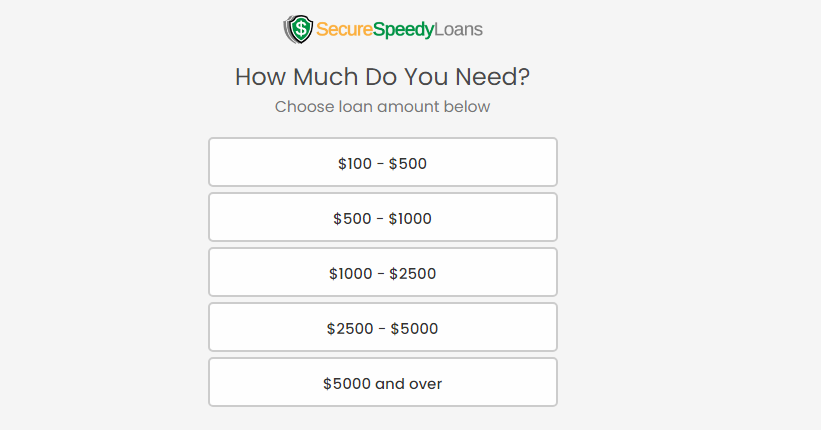Click the white dollar sign inside the shield
This screenshot has width=821, height=430.
[302, 28]
